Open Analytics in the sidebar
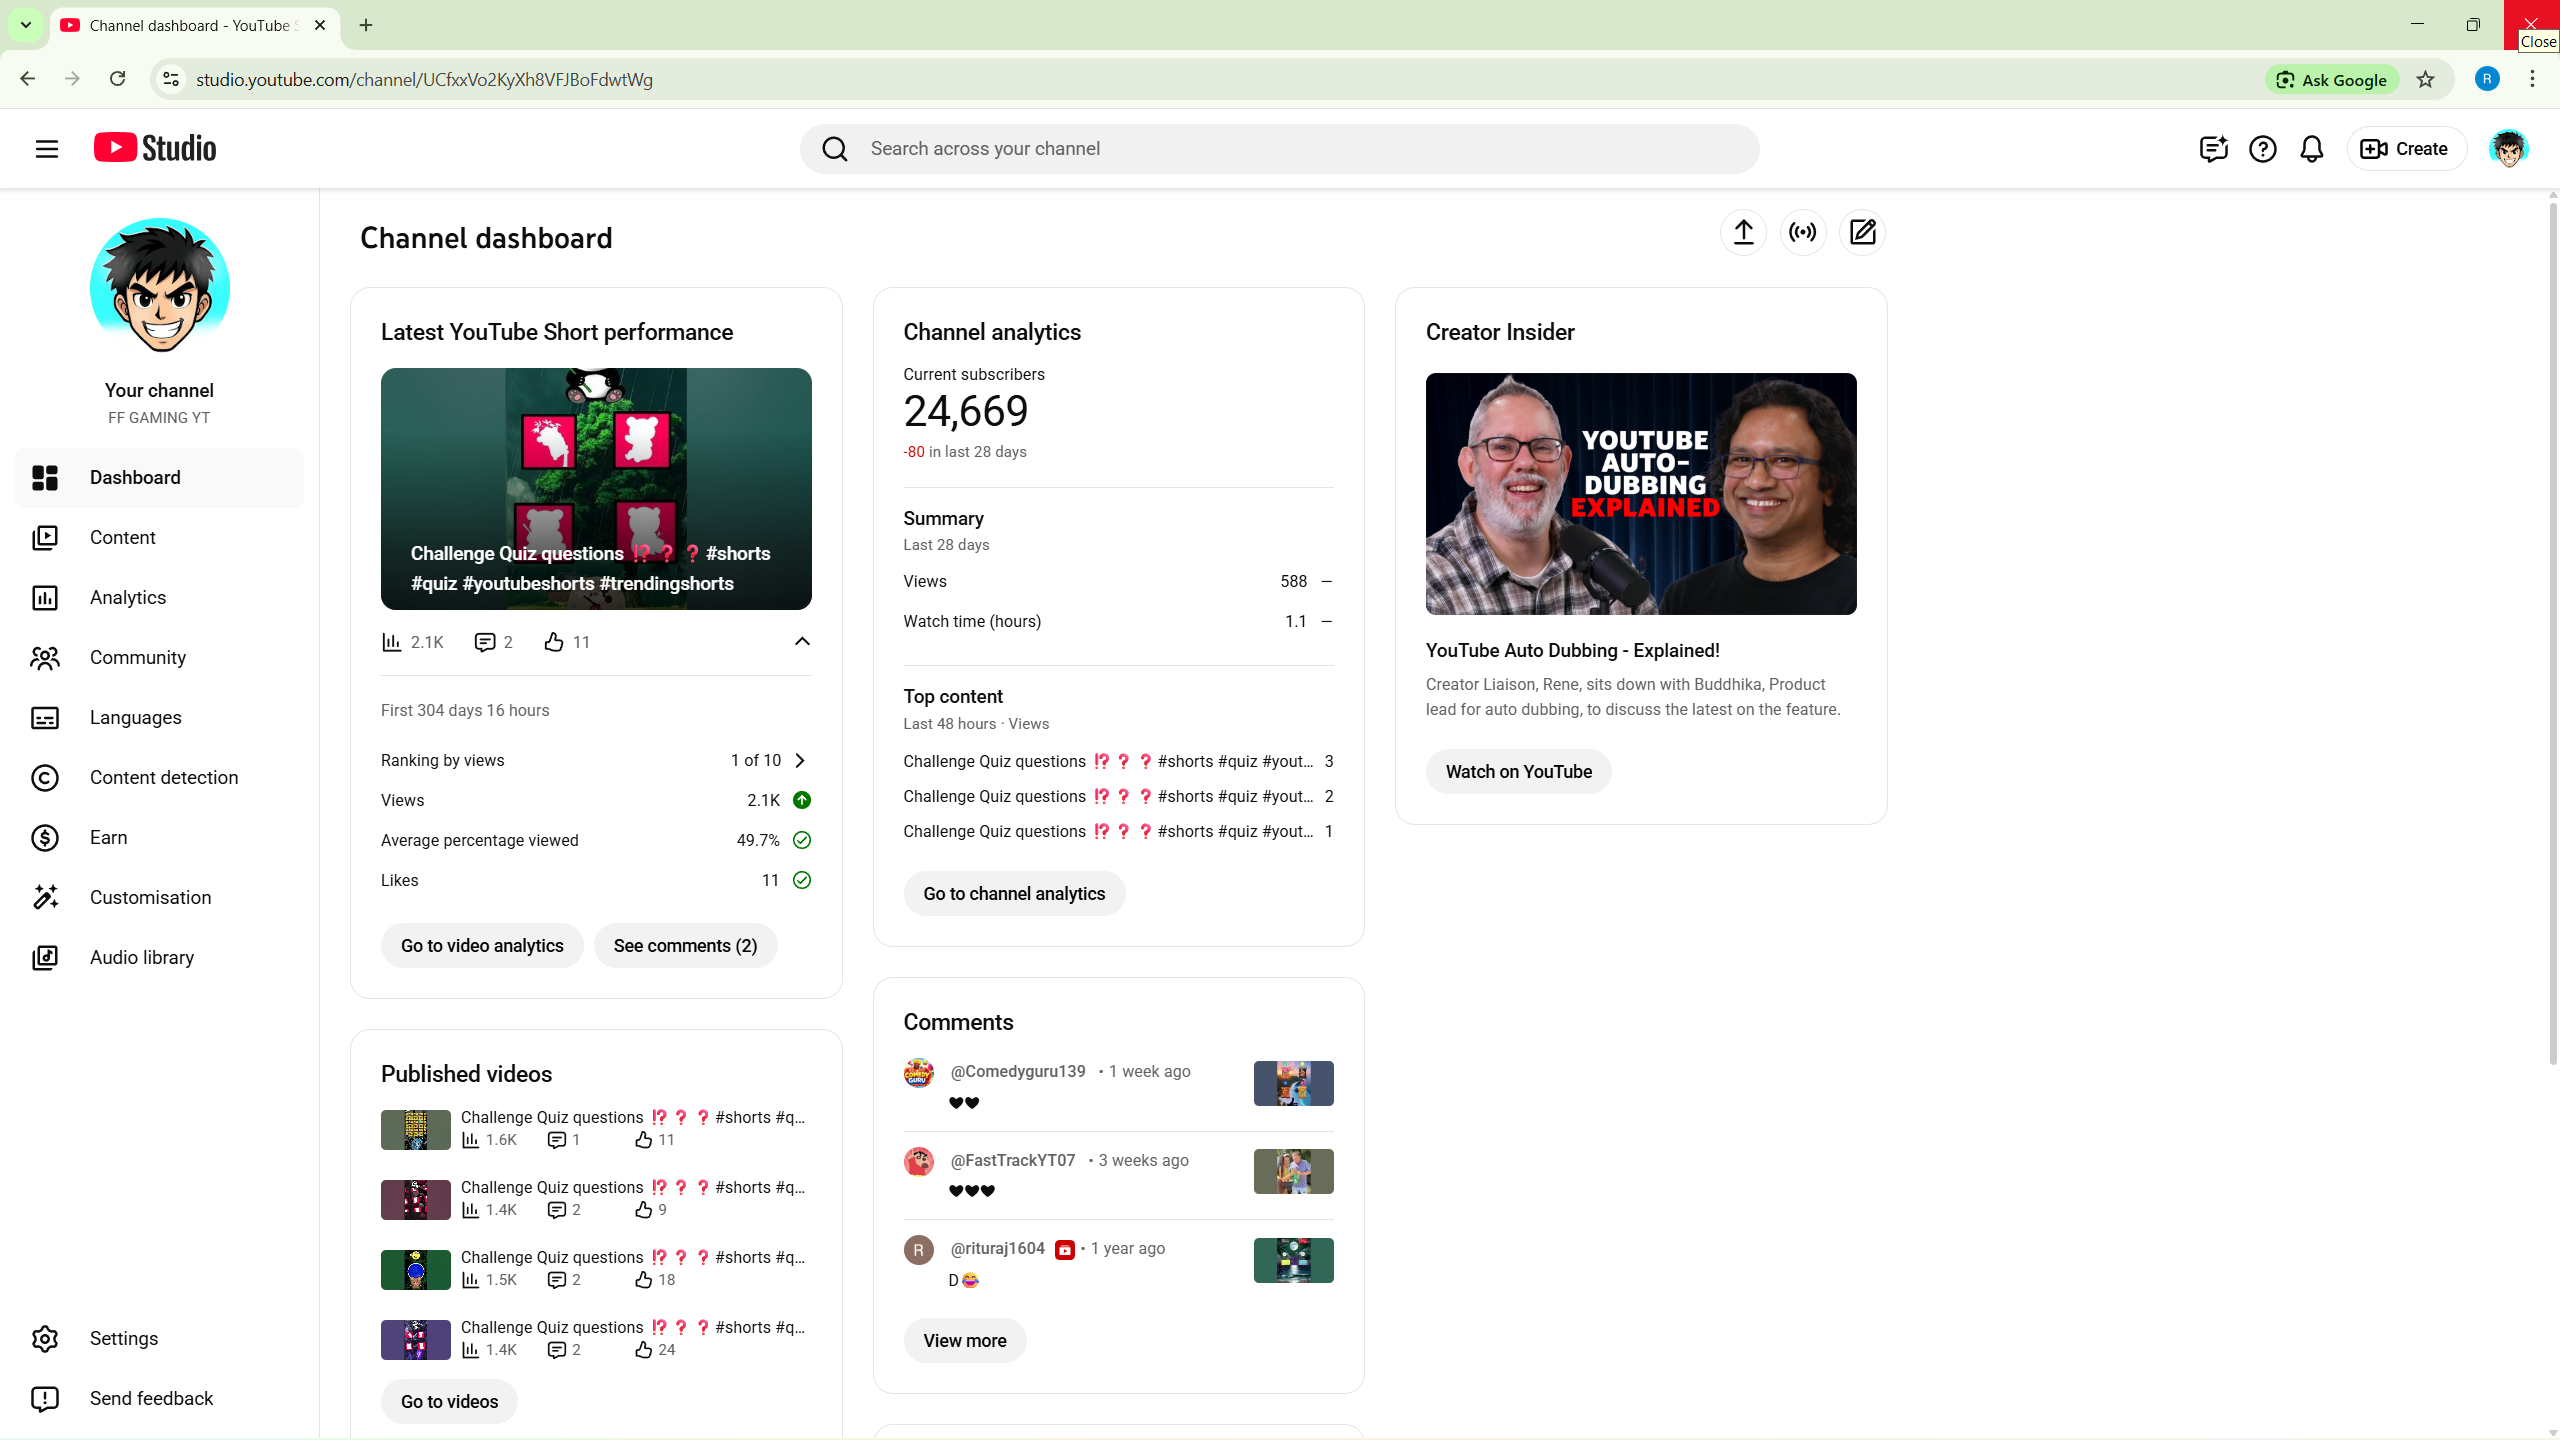Screen dimensions: 2560x1440 tap(128, 597)
